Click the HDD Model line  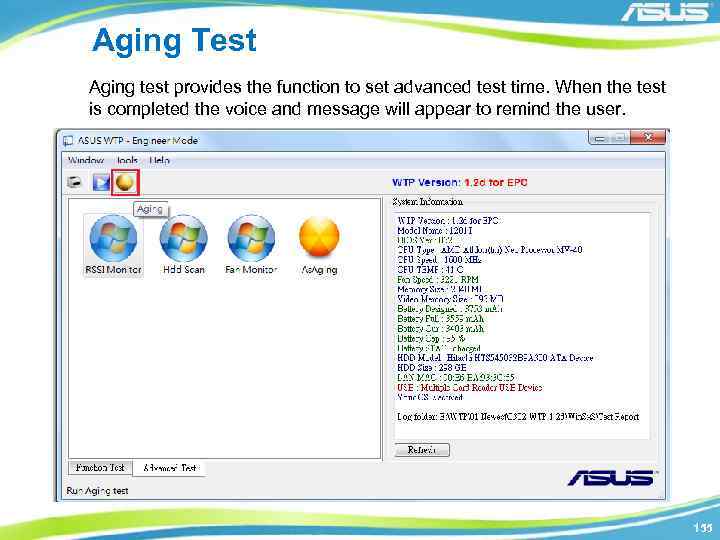click(x=495, y=357)
